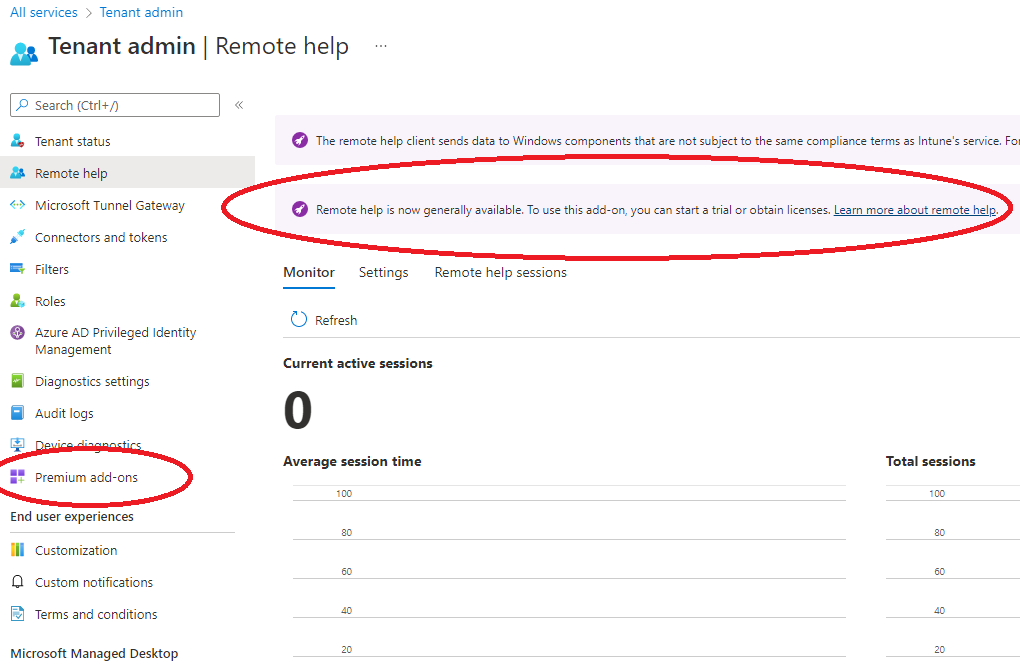Click the Tenant admin people icon in header
Viewport: 1020px width, 668px height.
click(24, 53)
